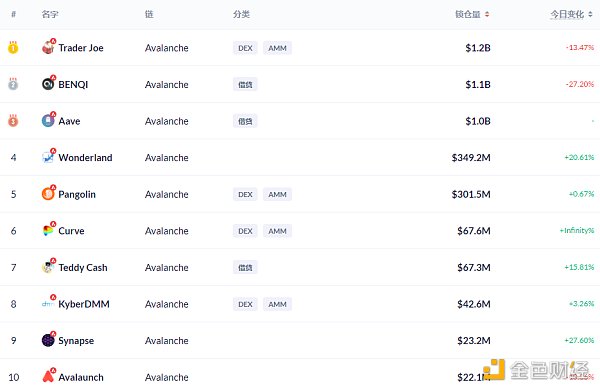This screenshot has height=391, width=600.
Task: Click the Curve rainbow logo icon
Action: click(x=48, y=231)
